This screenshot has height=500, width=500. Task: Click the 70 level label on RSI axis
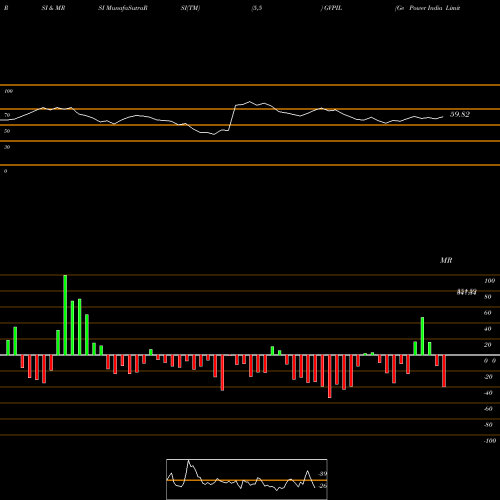tap(7, 115)
